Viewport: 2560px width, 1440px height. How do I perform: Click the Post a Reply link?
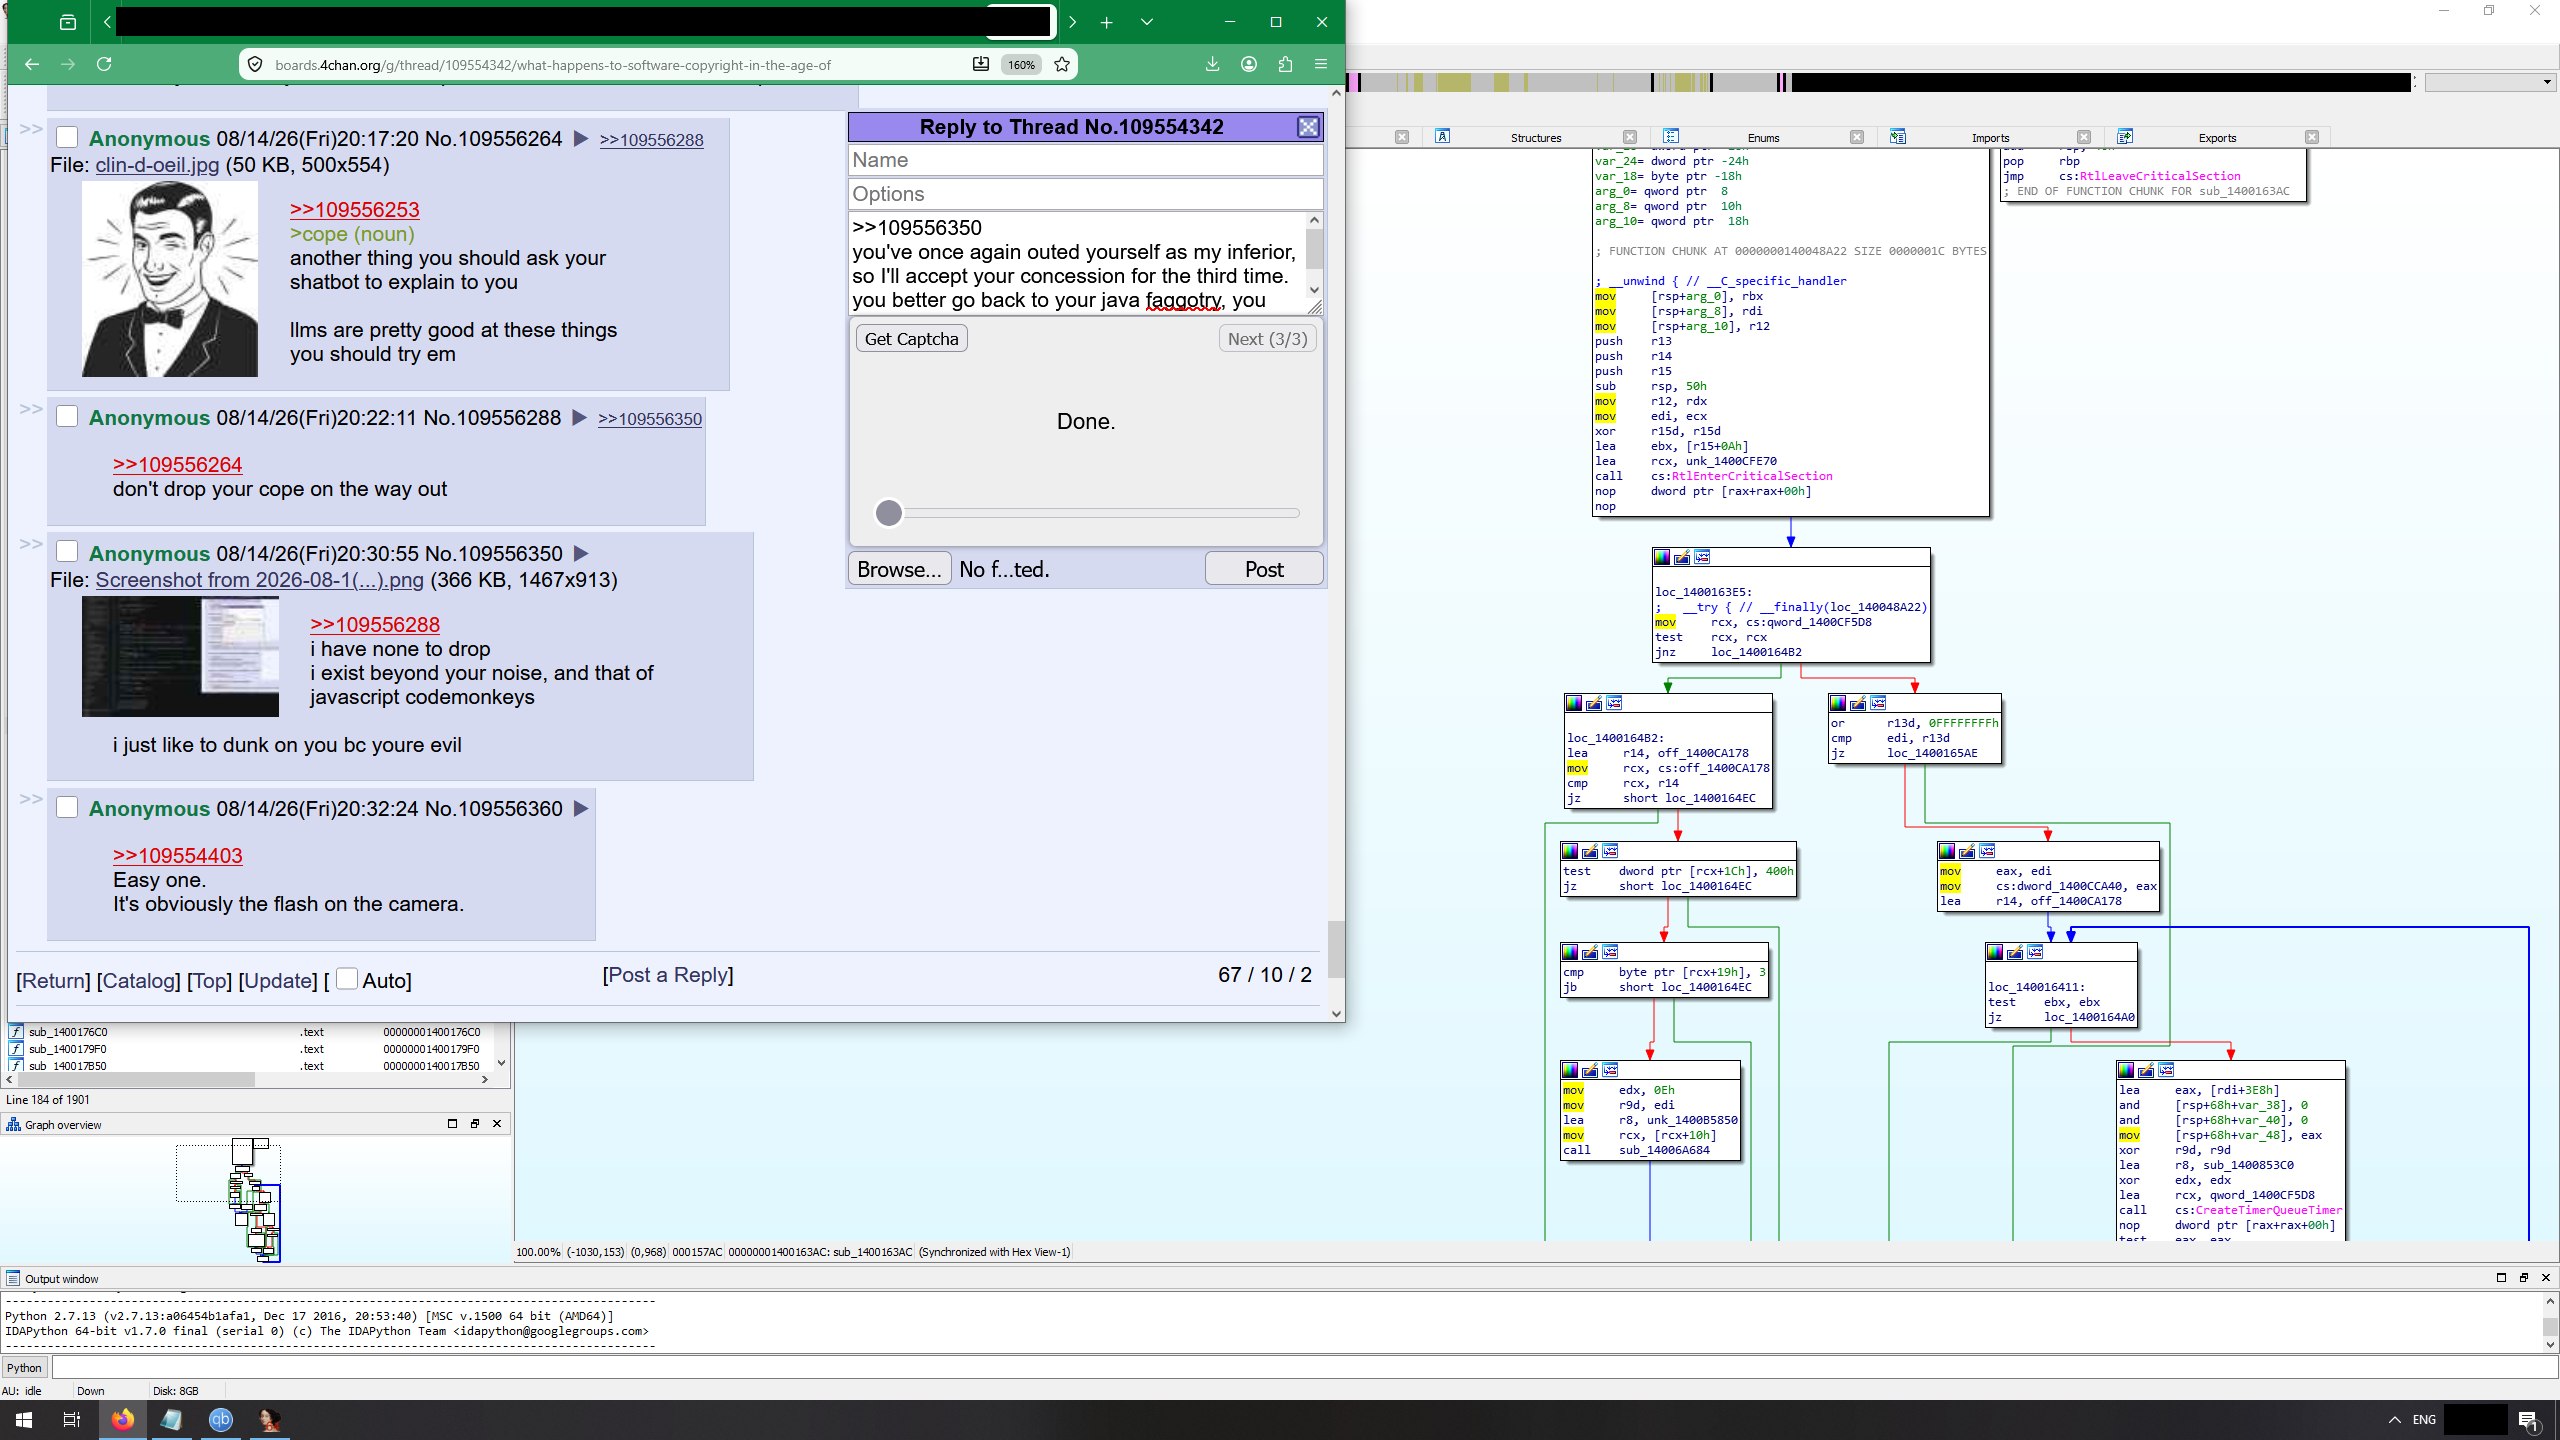667,975
